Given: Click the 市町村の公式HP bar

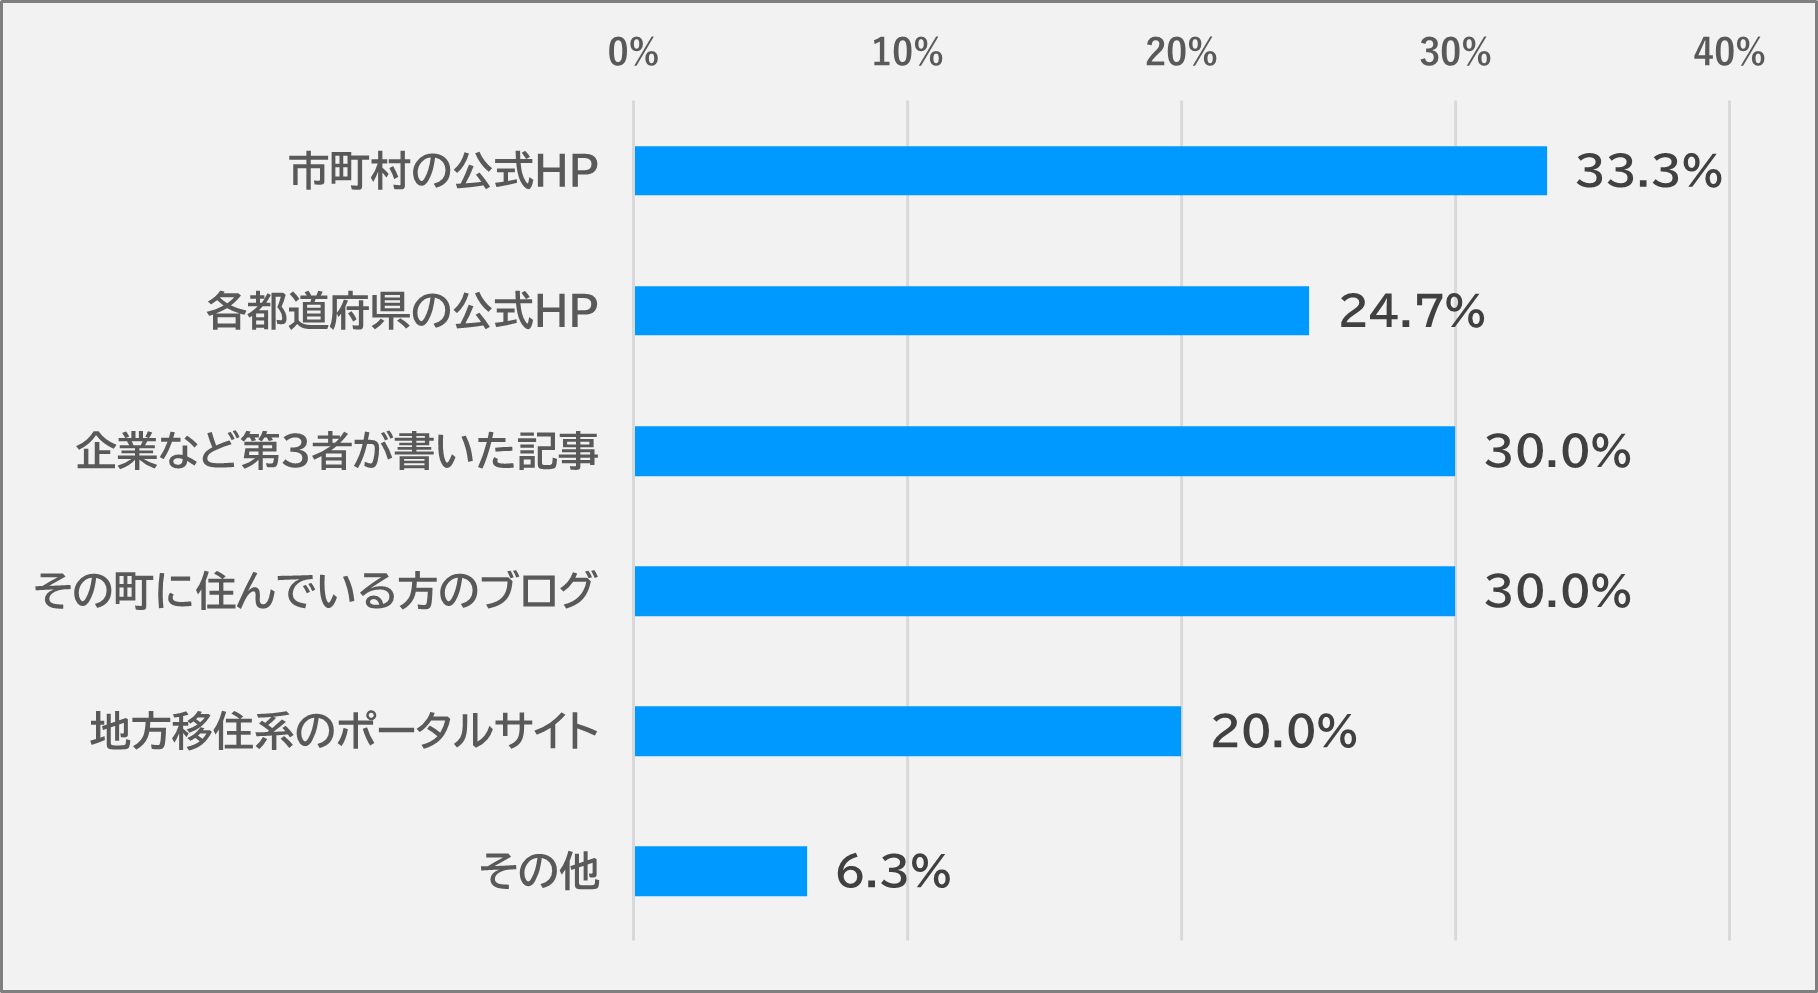Looking at the screenshot, I should 1090,171.
